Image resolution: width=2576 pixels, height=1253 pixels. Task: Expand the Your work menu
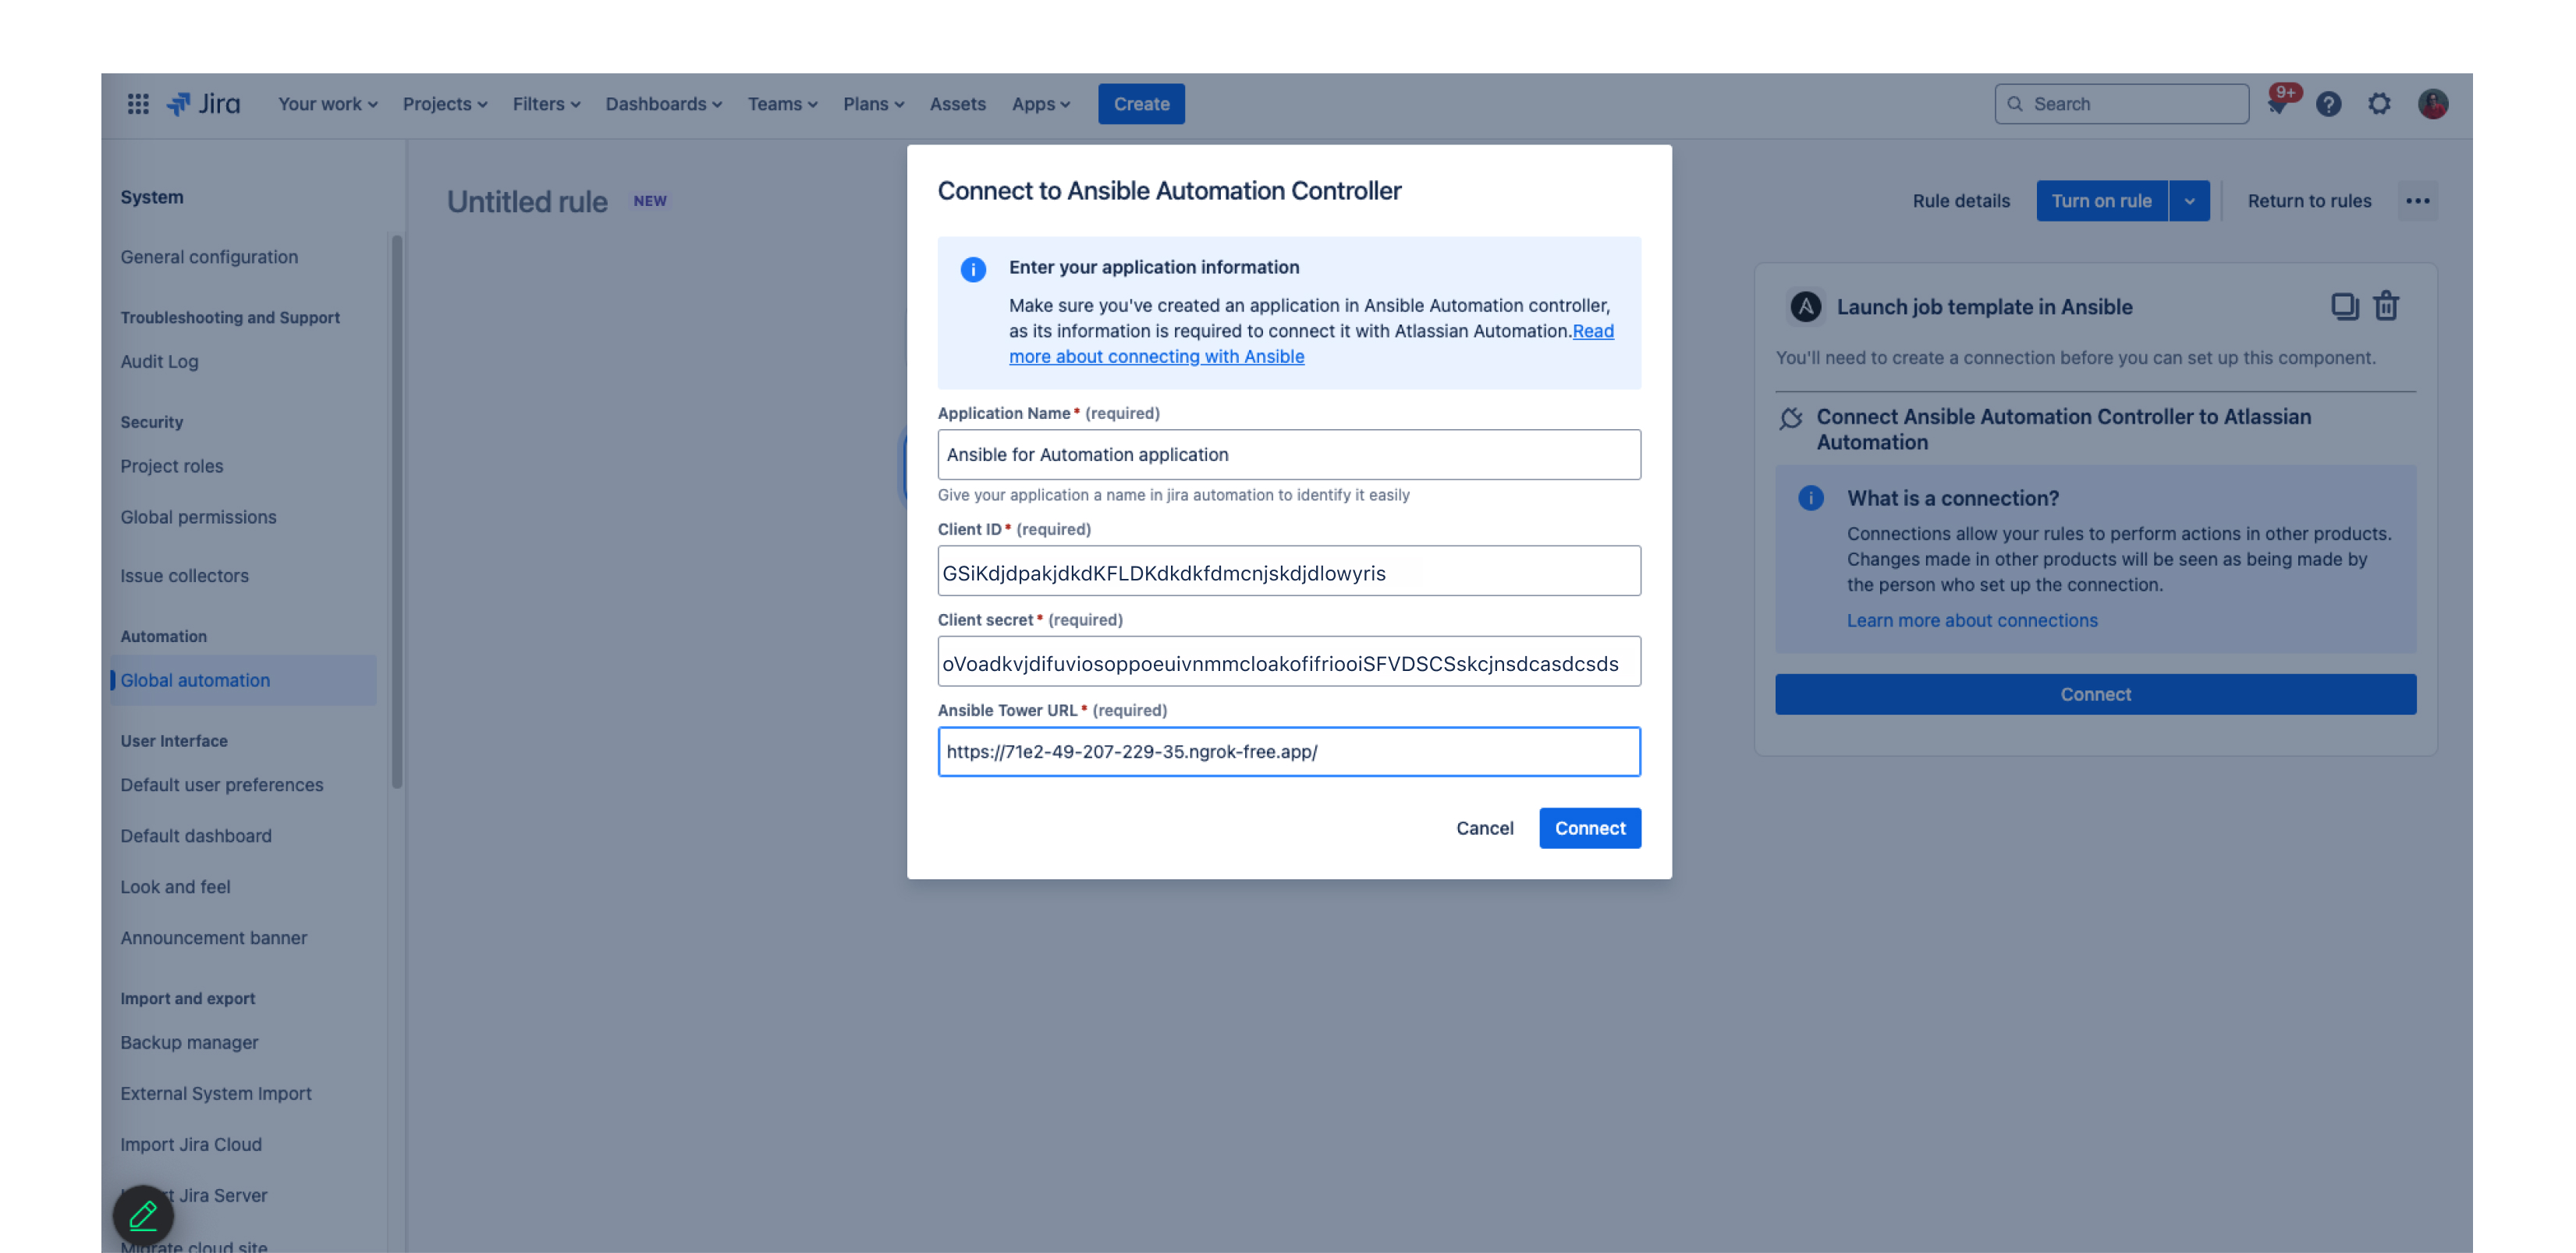click(x=327, y=103)
